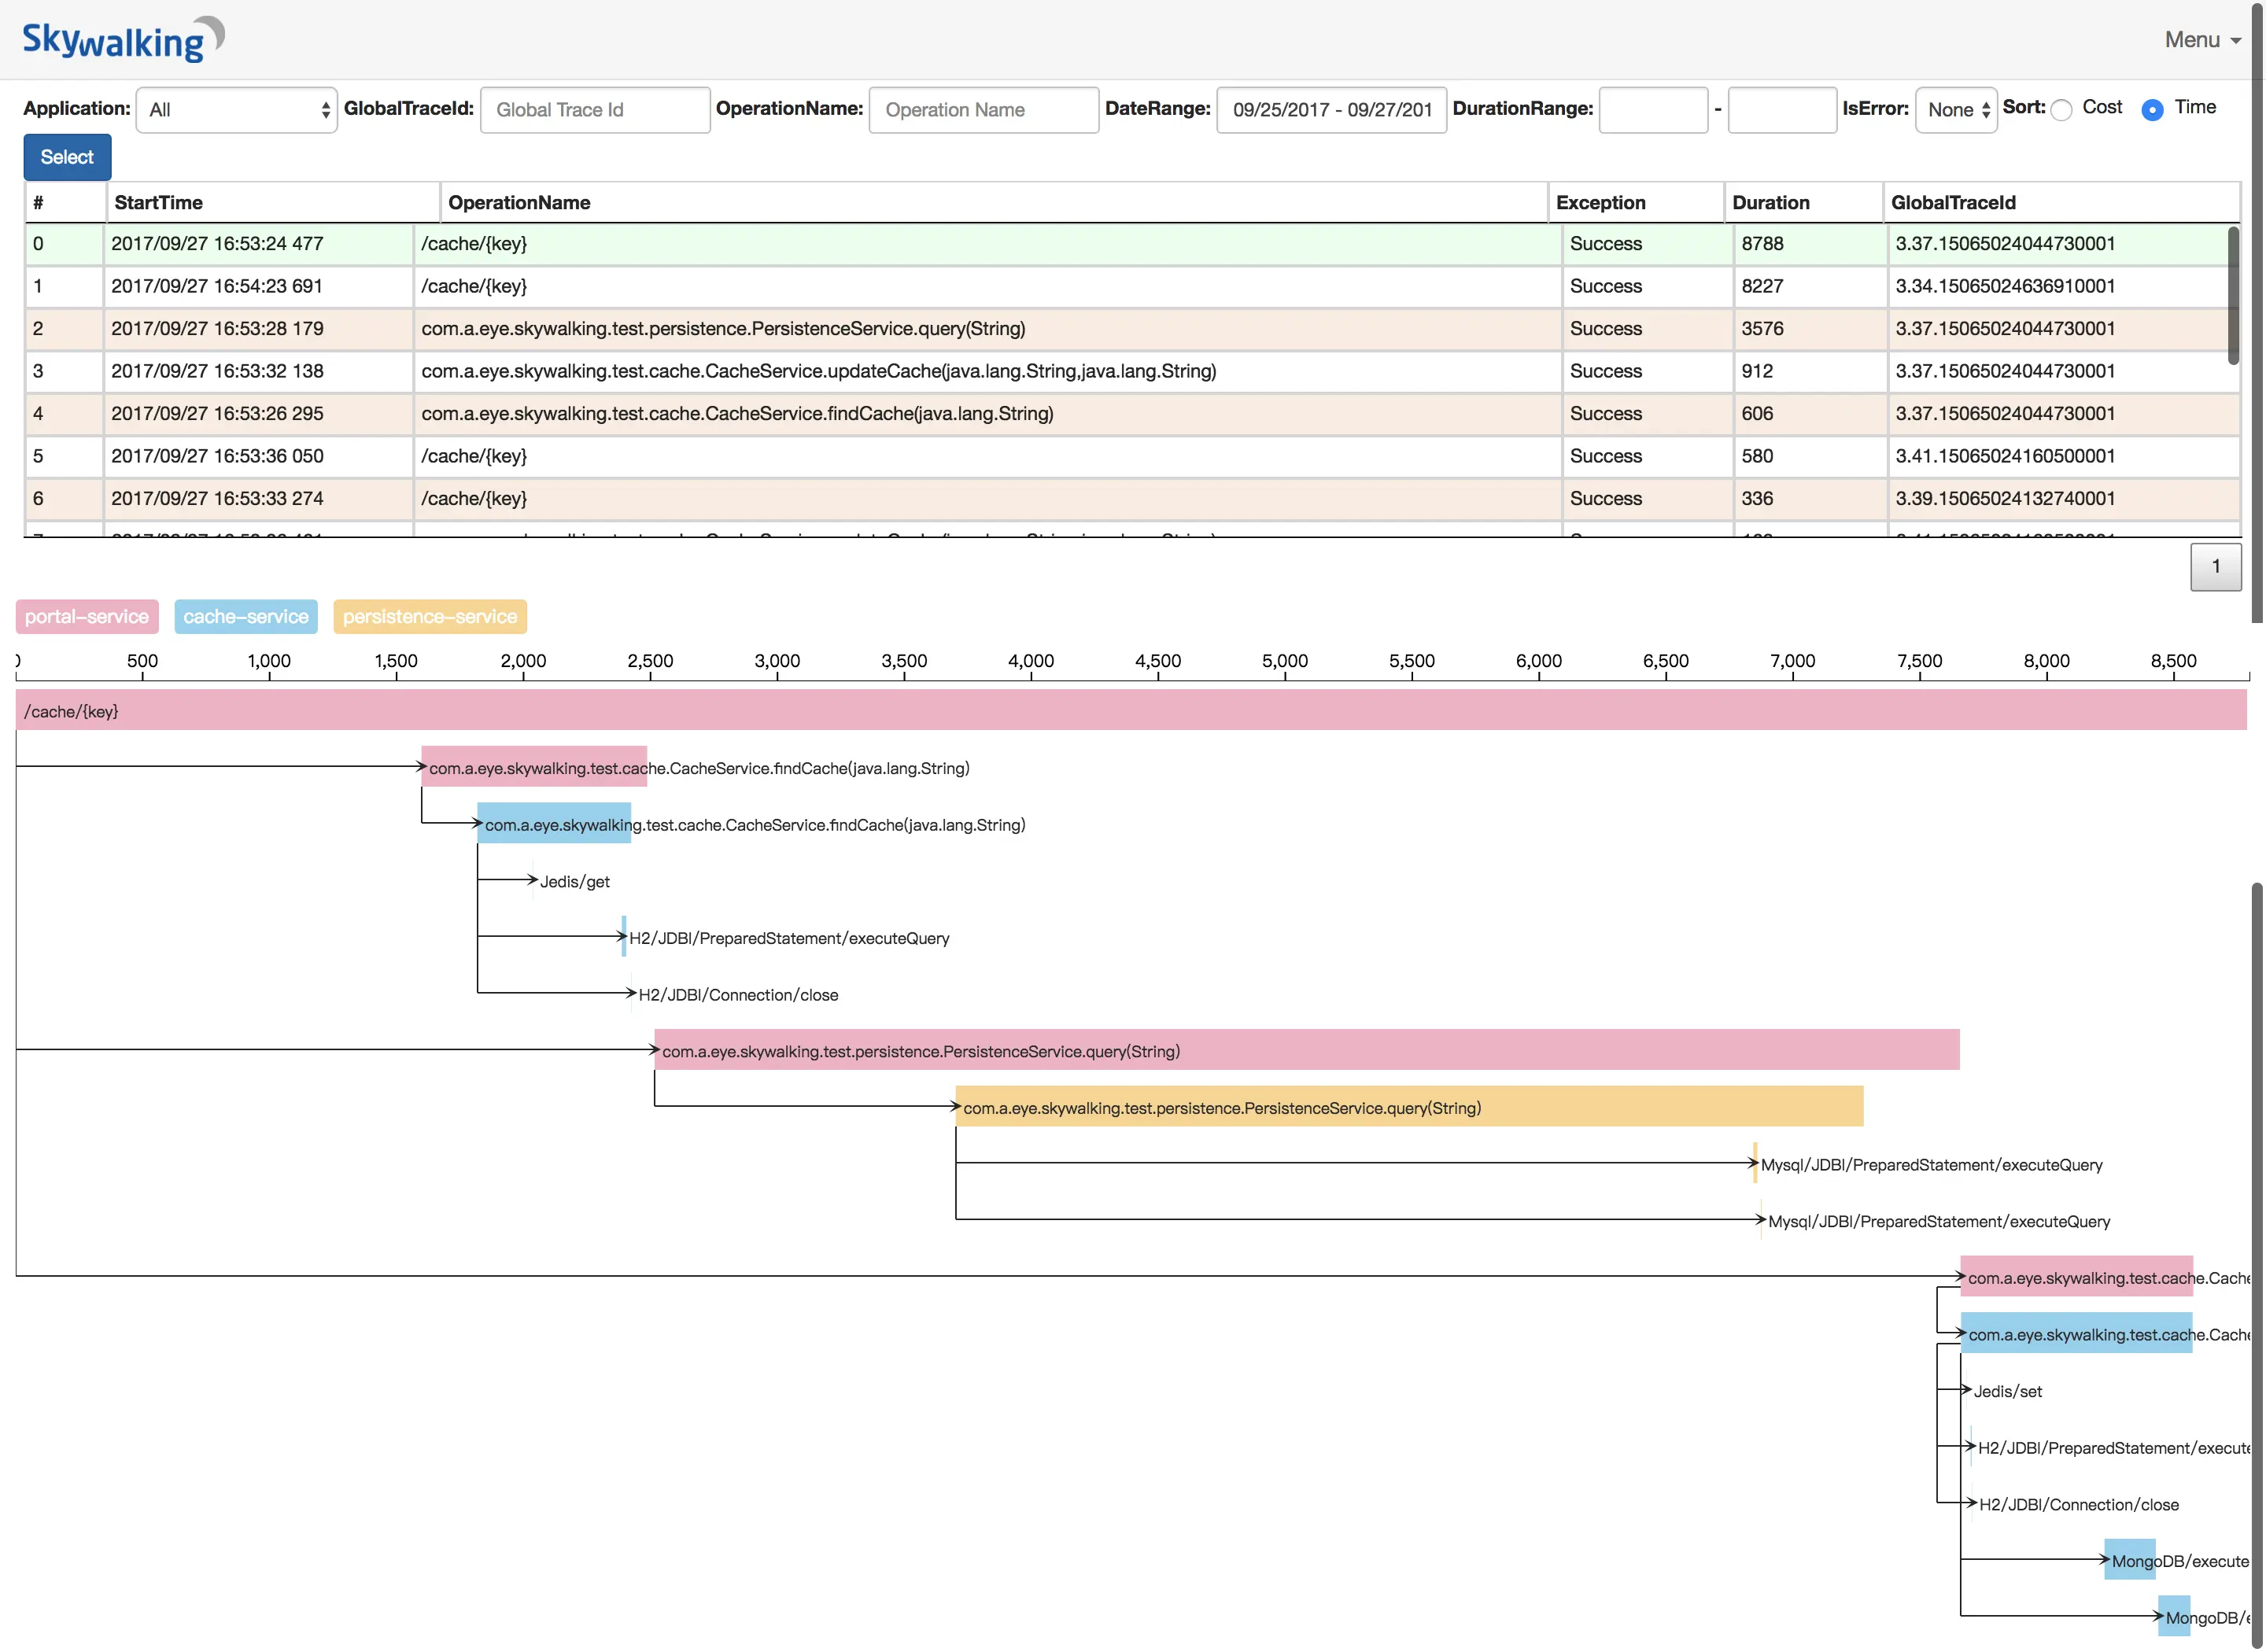Select the updateCache trace row 3

click(818, 372)
